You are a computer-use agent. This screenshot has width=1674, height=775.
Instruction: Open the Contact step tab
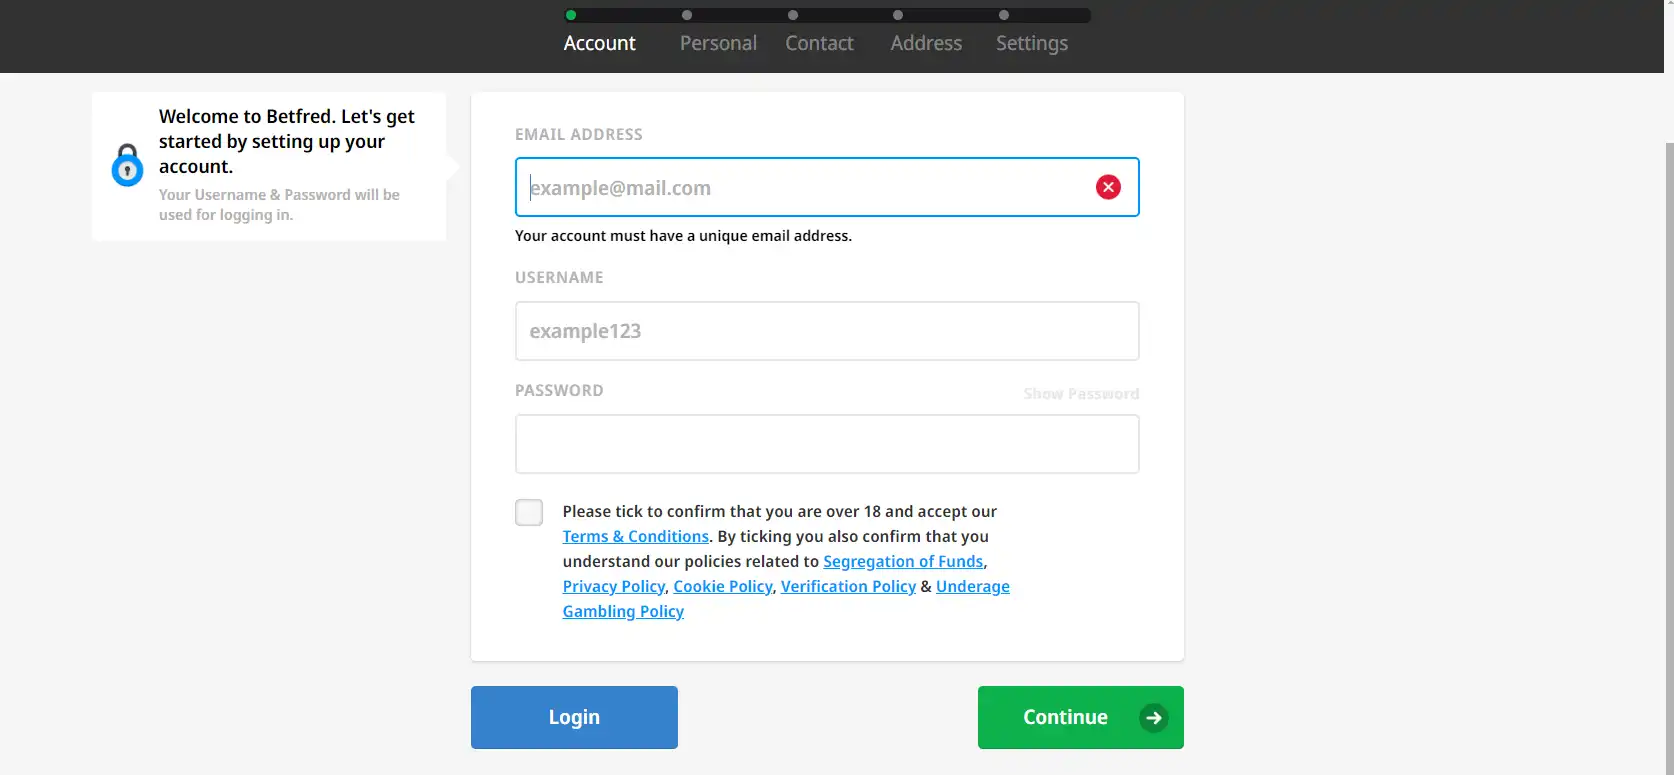tap(819, 43)
